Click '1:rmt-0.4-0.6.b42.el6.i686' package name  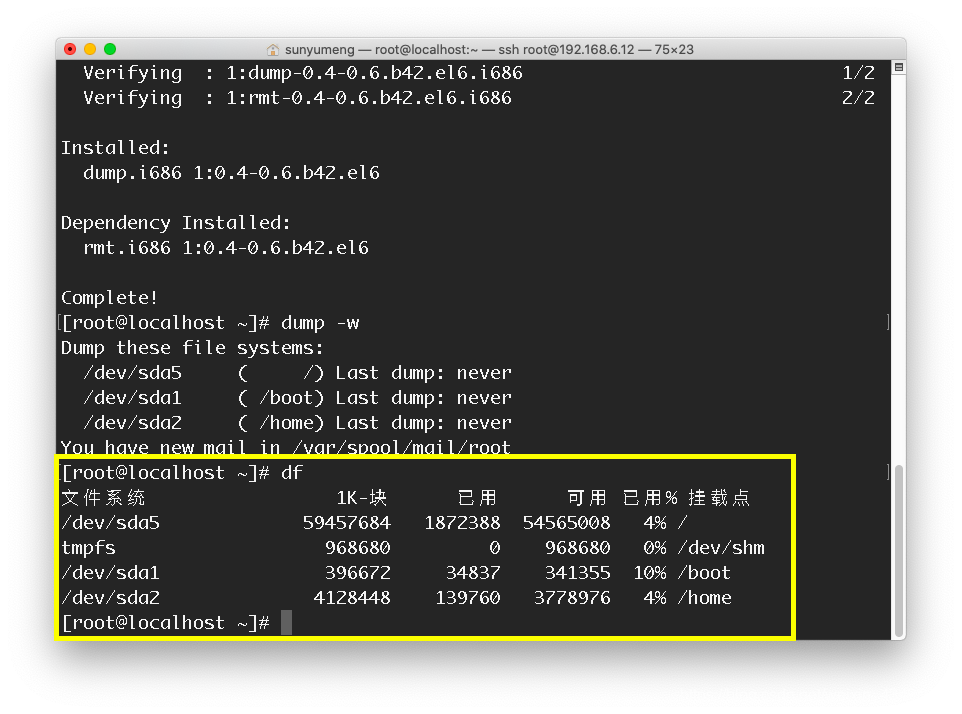369,98
